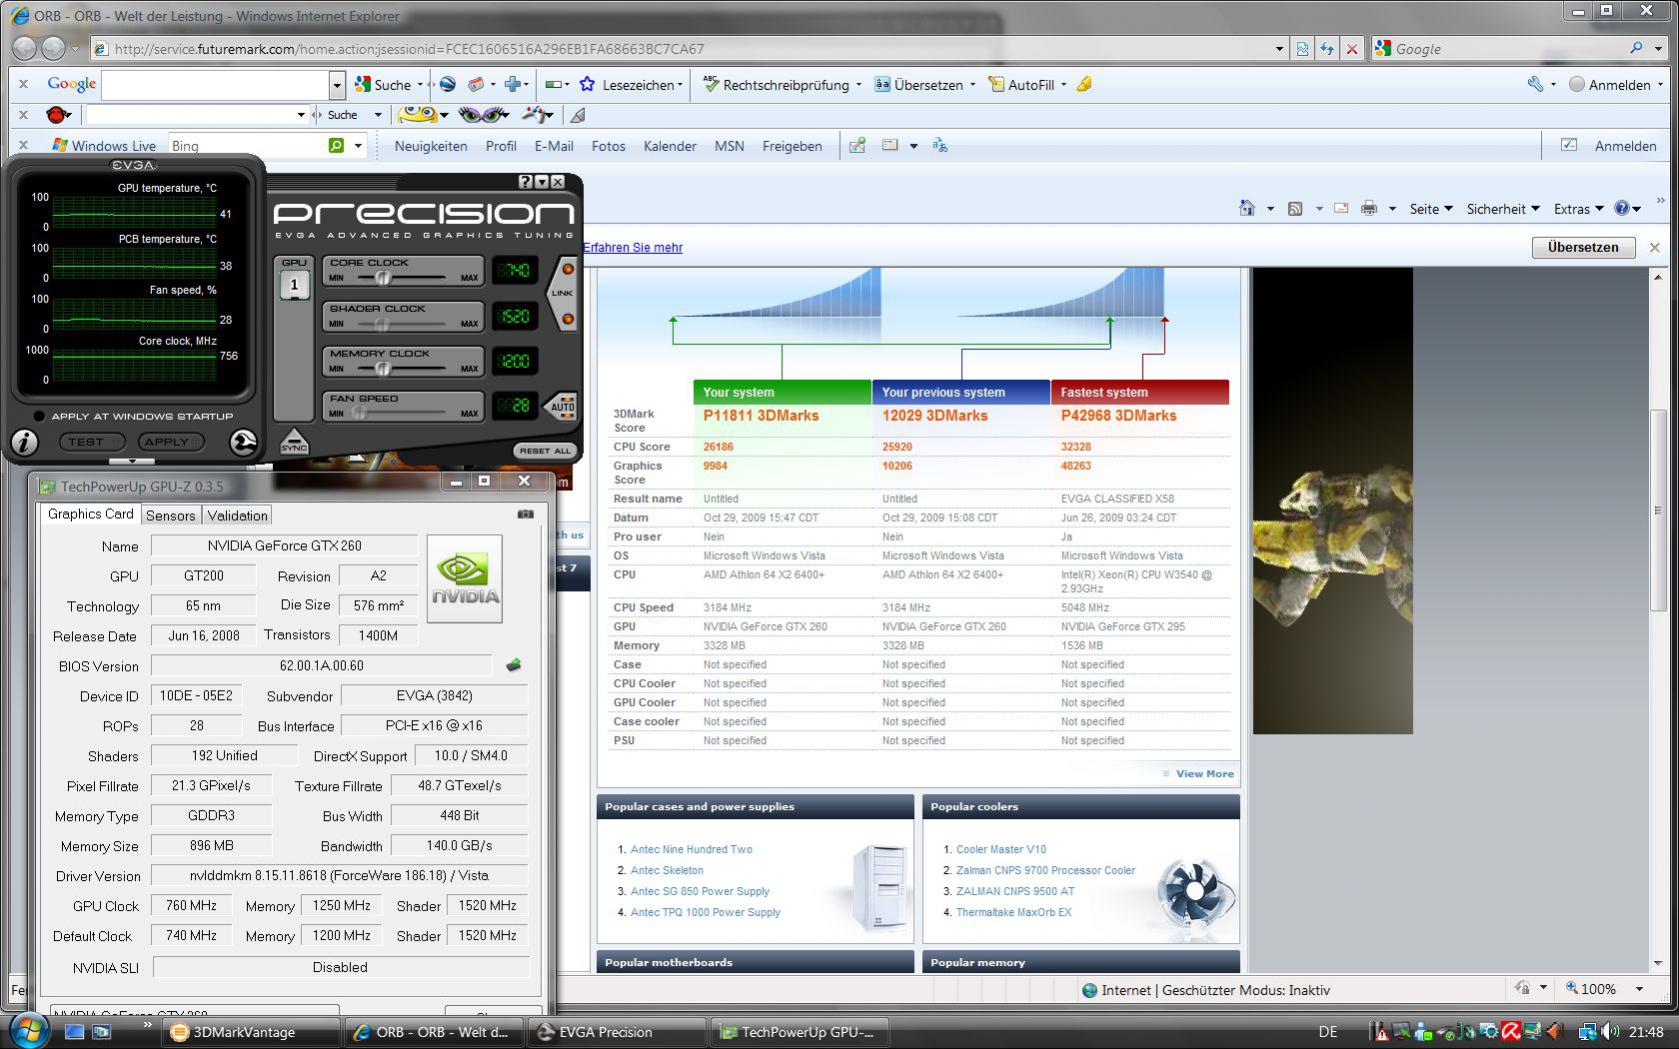Open the Seite menu
The width and height of the screenshot is (1679, 1049).
click(1431, 208)
